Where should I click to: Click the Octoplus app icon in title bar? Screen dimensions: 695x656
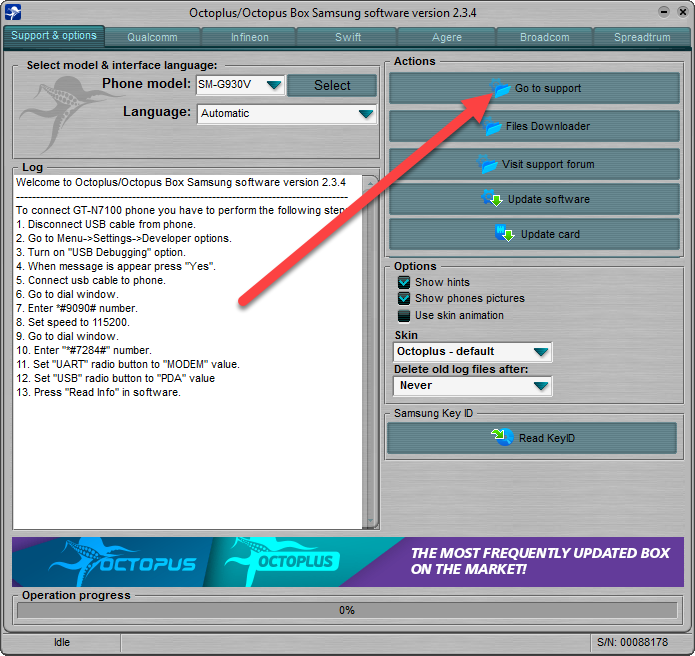[13, 12]
